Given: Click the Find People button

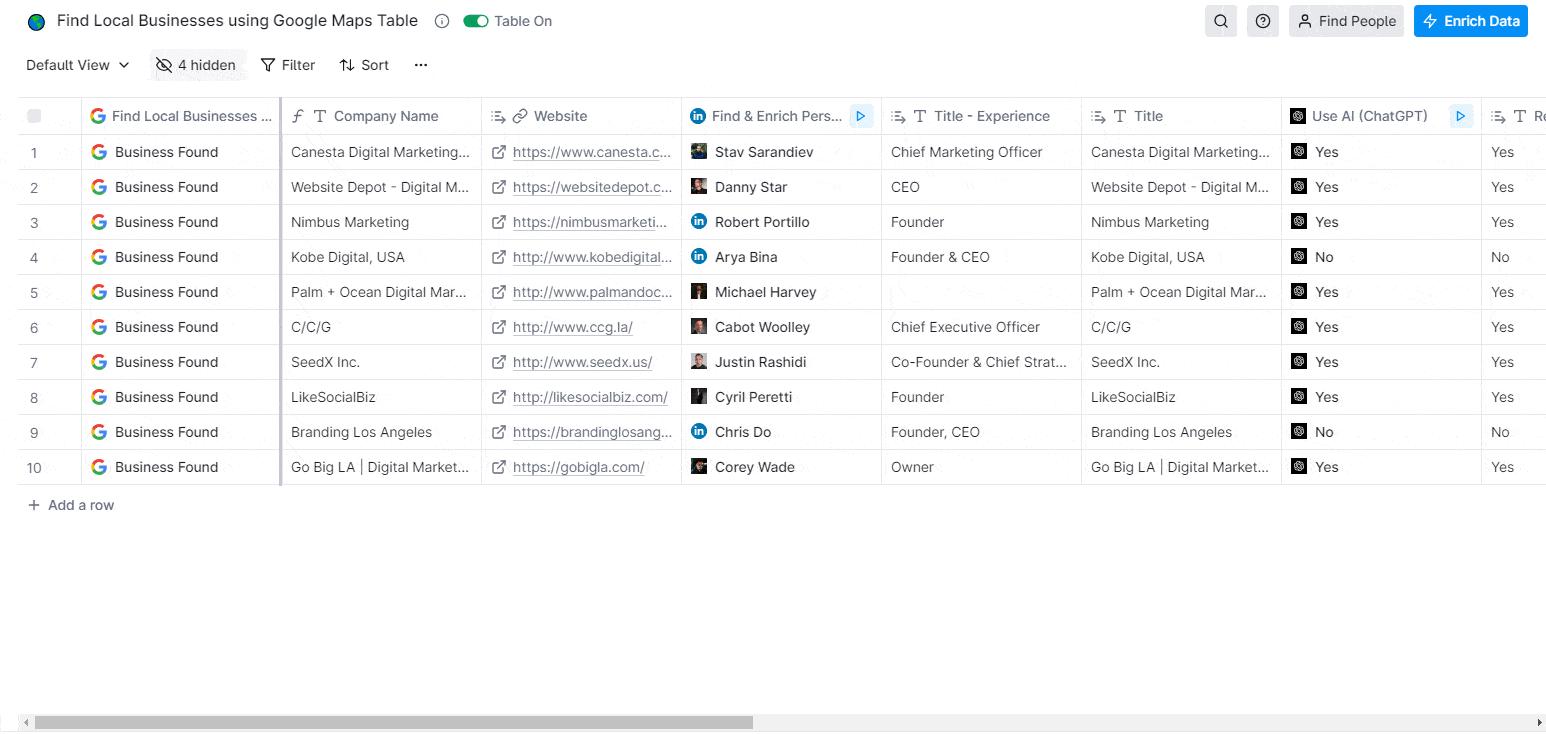Looking at the screenshot, I should coord(1346,21).
